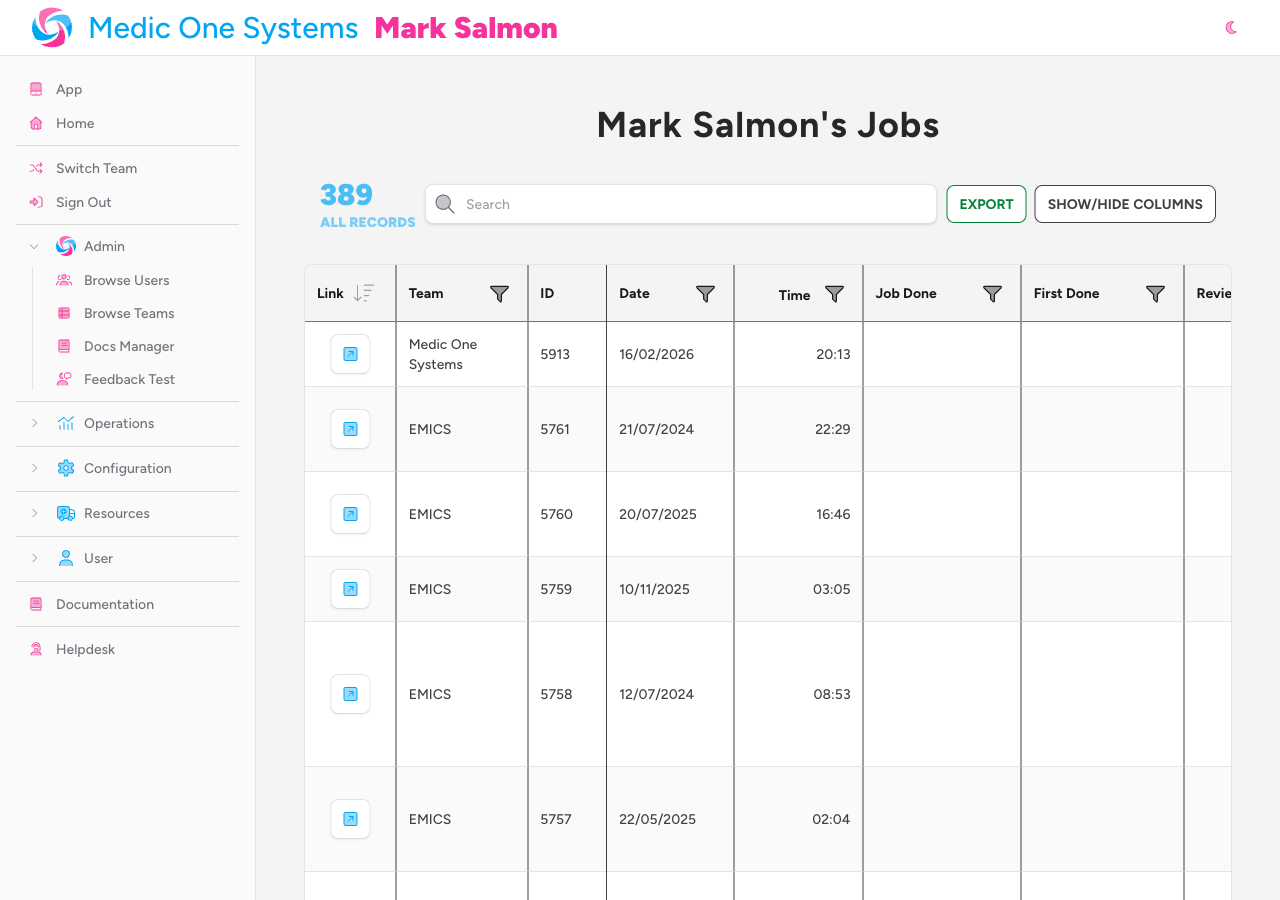Open the link for job 5913

coord(349,353)
